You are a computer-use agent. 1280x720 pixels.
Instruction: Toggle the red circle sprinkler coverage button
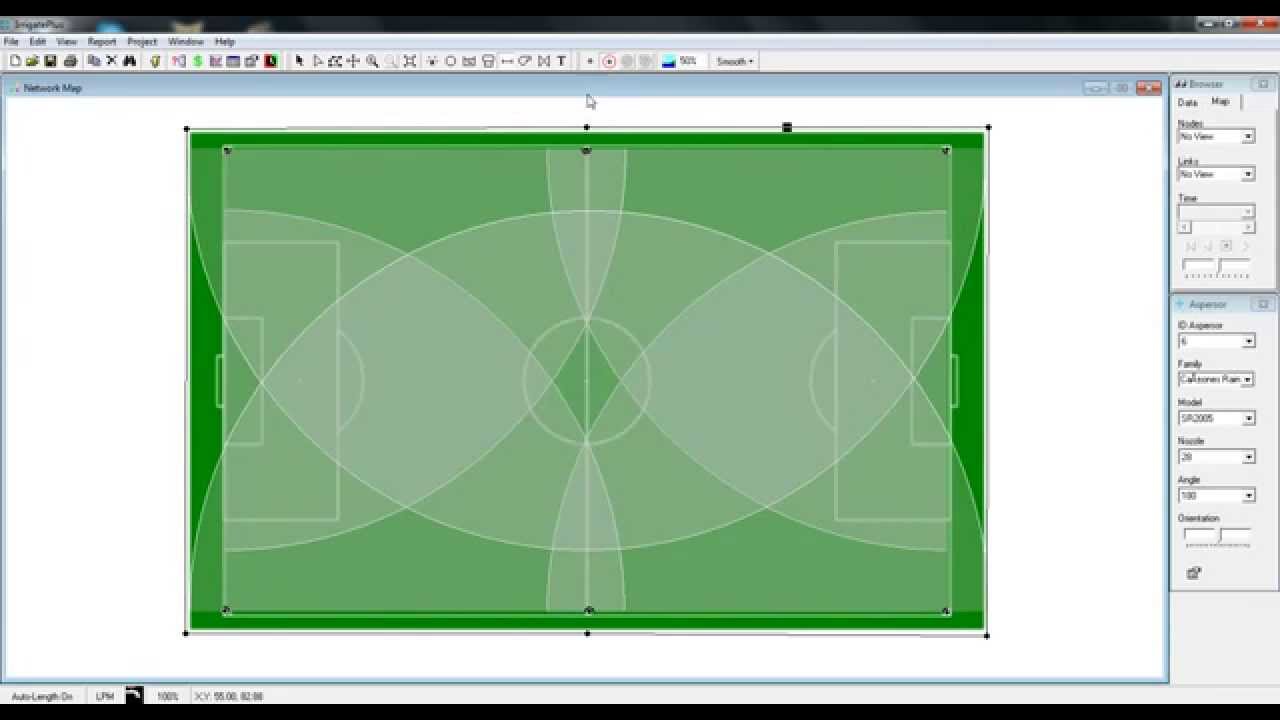(x=608, y=61)
